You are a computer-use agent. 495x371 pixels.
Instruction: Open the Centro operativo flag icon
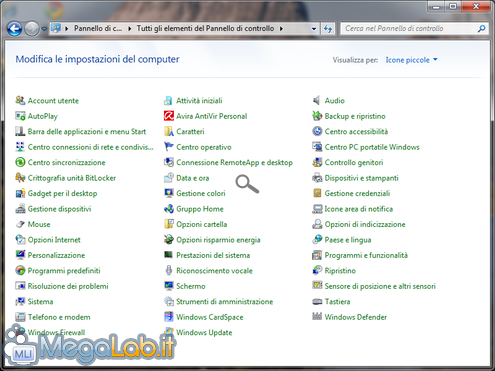click(x=169, y=147)
